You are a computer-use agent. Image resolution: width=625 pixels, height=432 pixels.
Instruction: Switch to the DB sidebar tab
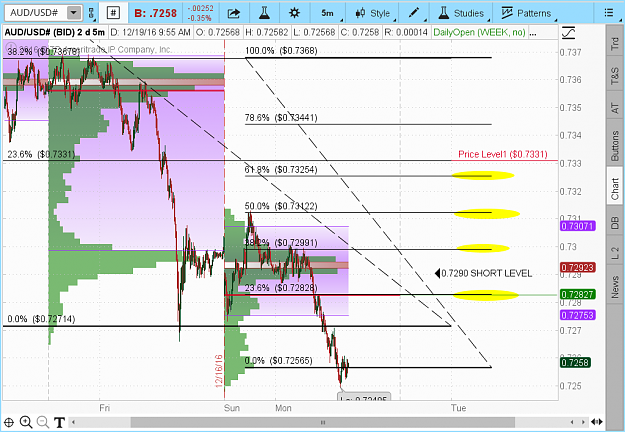[x=614, y=222]
